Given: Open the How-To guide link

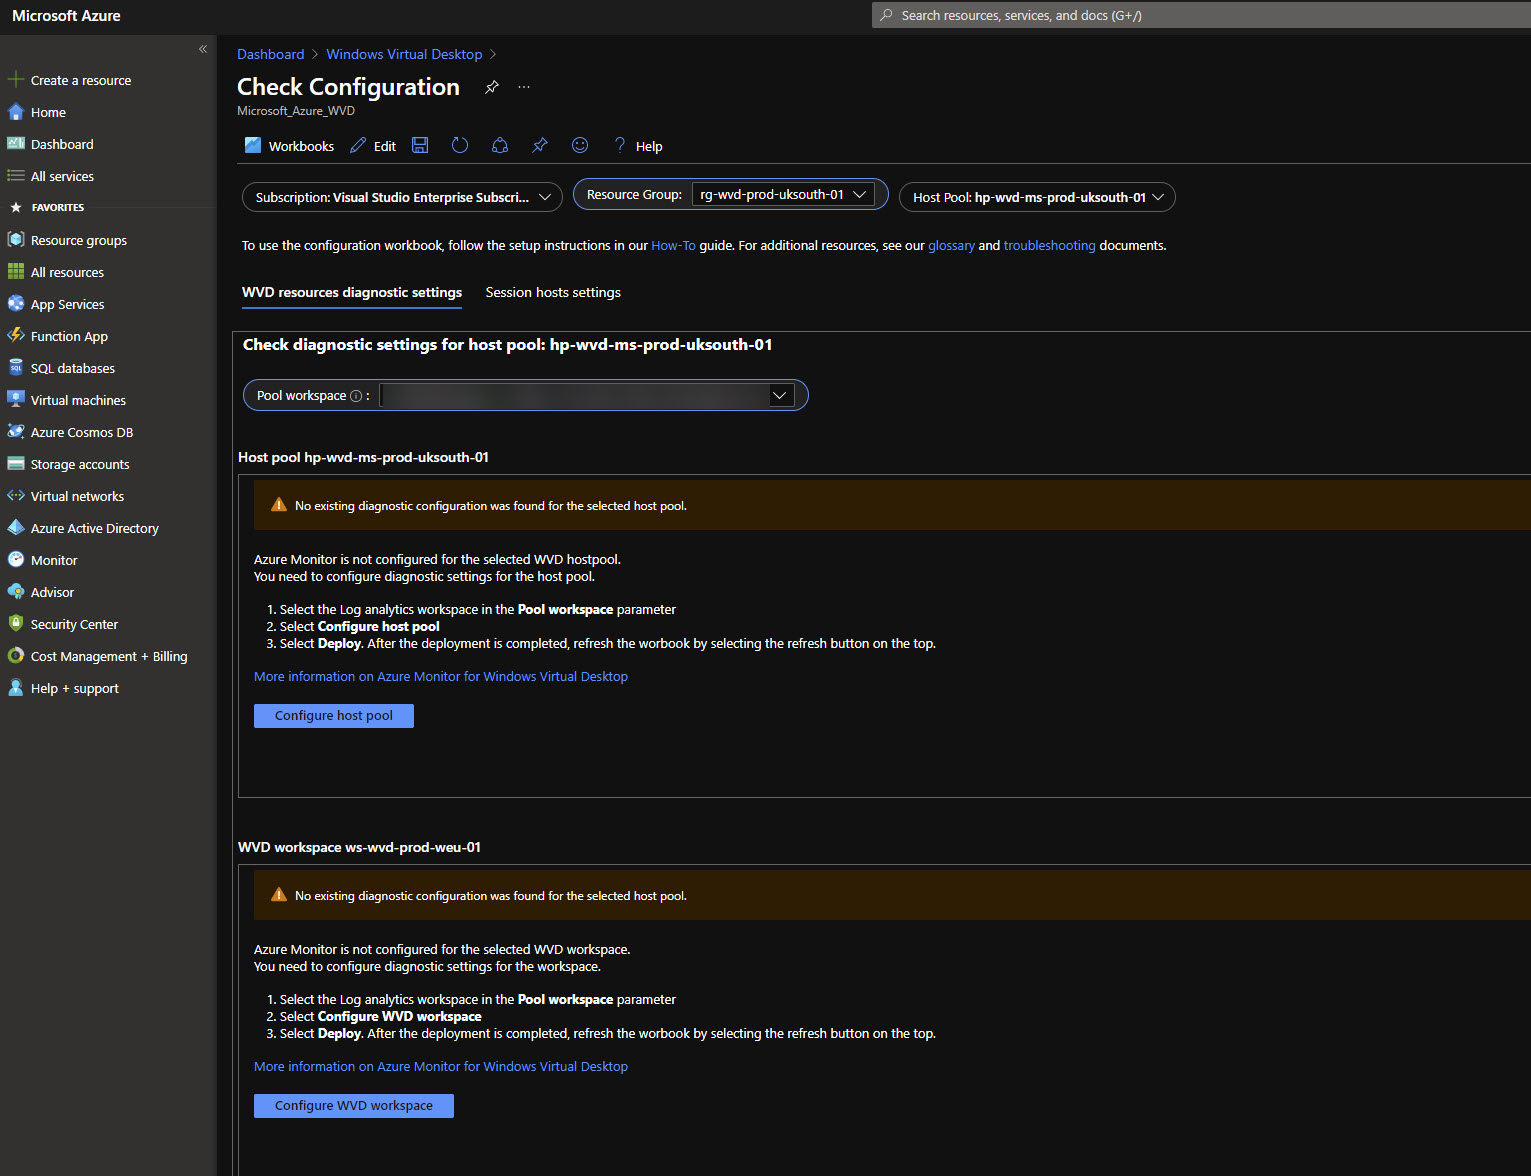Looking at the screenshot, I should (673, 245).
